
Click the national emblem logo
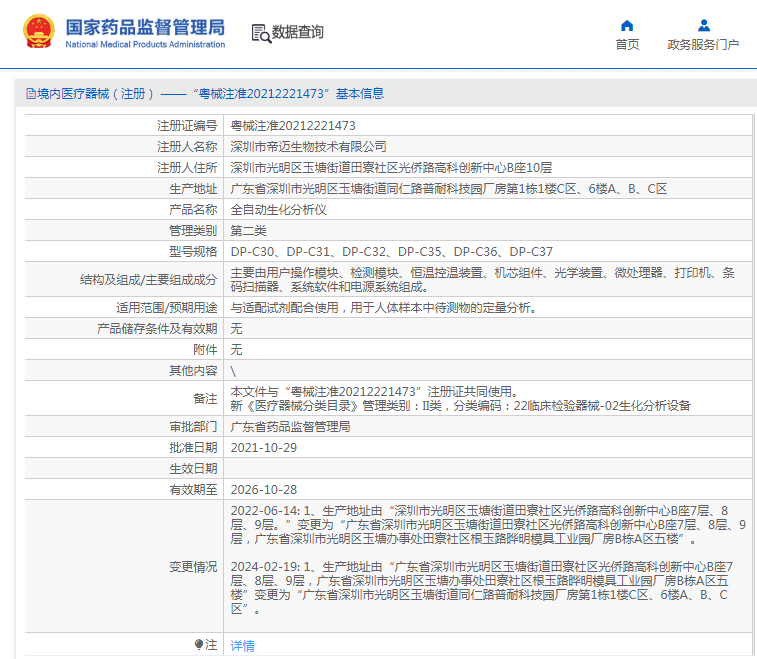point(39,31)
